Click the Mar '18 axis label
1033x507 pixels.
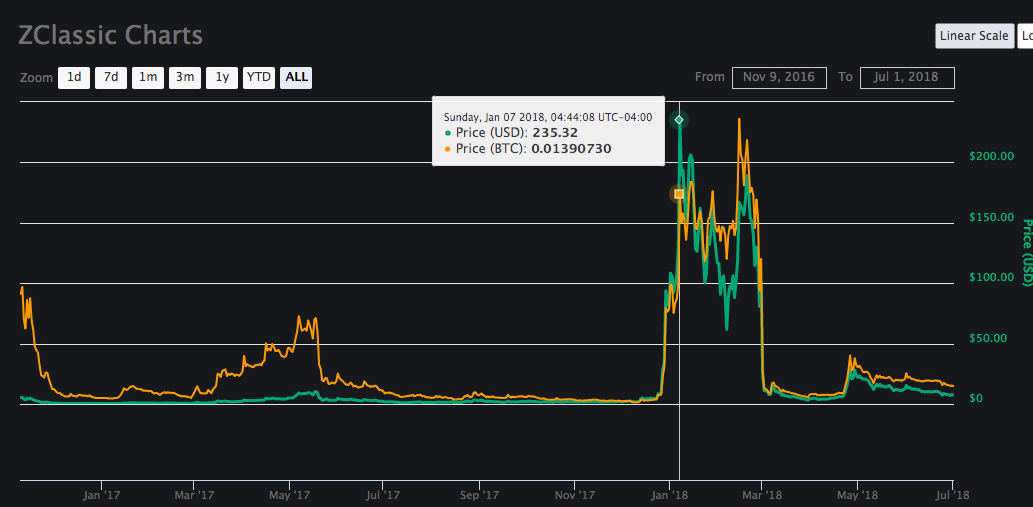[761, 494]
